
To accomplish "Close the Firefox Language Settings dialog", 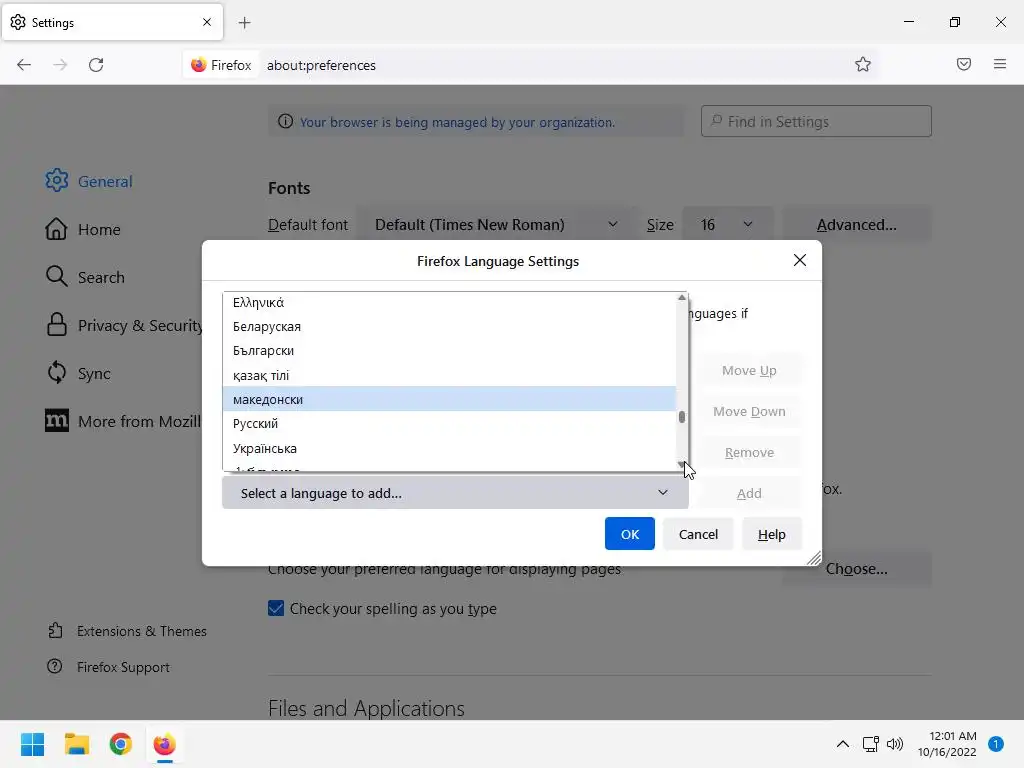I will click(x=799, y=260).
